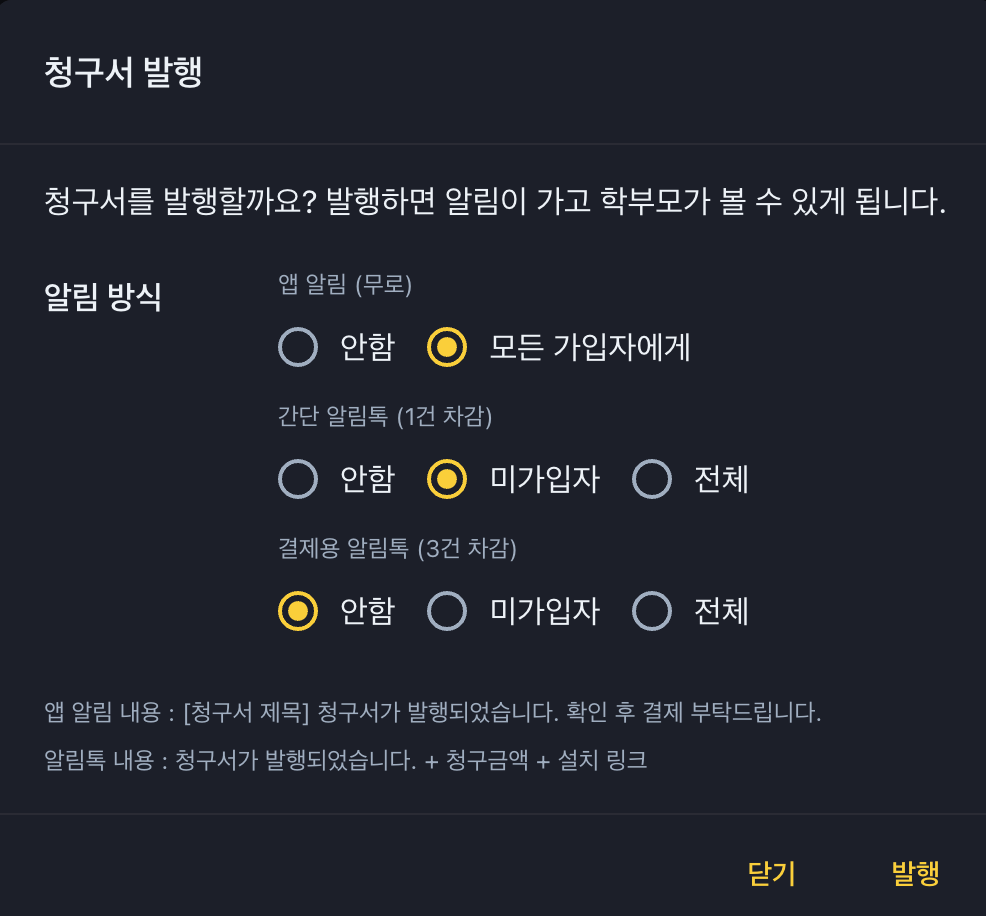Click the 앱 알림 내용 description line
Screen dimensions: 986x916
tap(432, 714)
